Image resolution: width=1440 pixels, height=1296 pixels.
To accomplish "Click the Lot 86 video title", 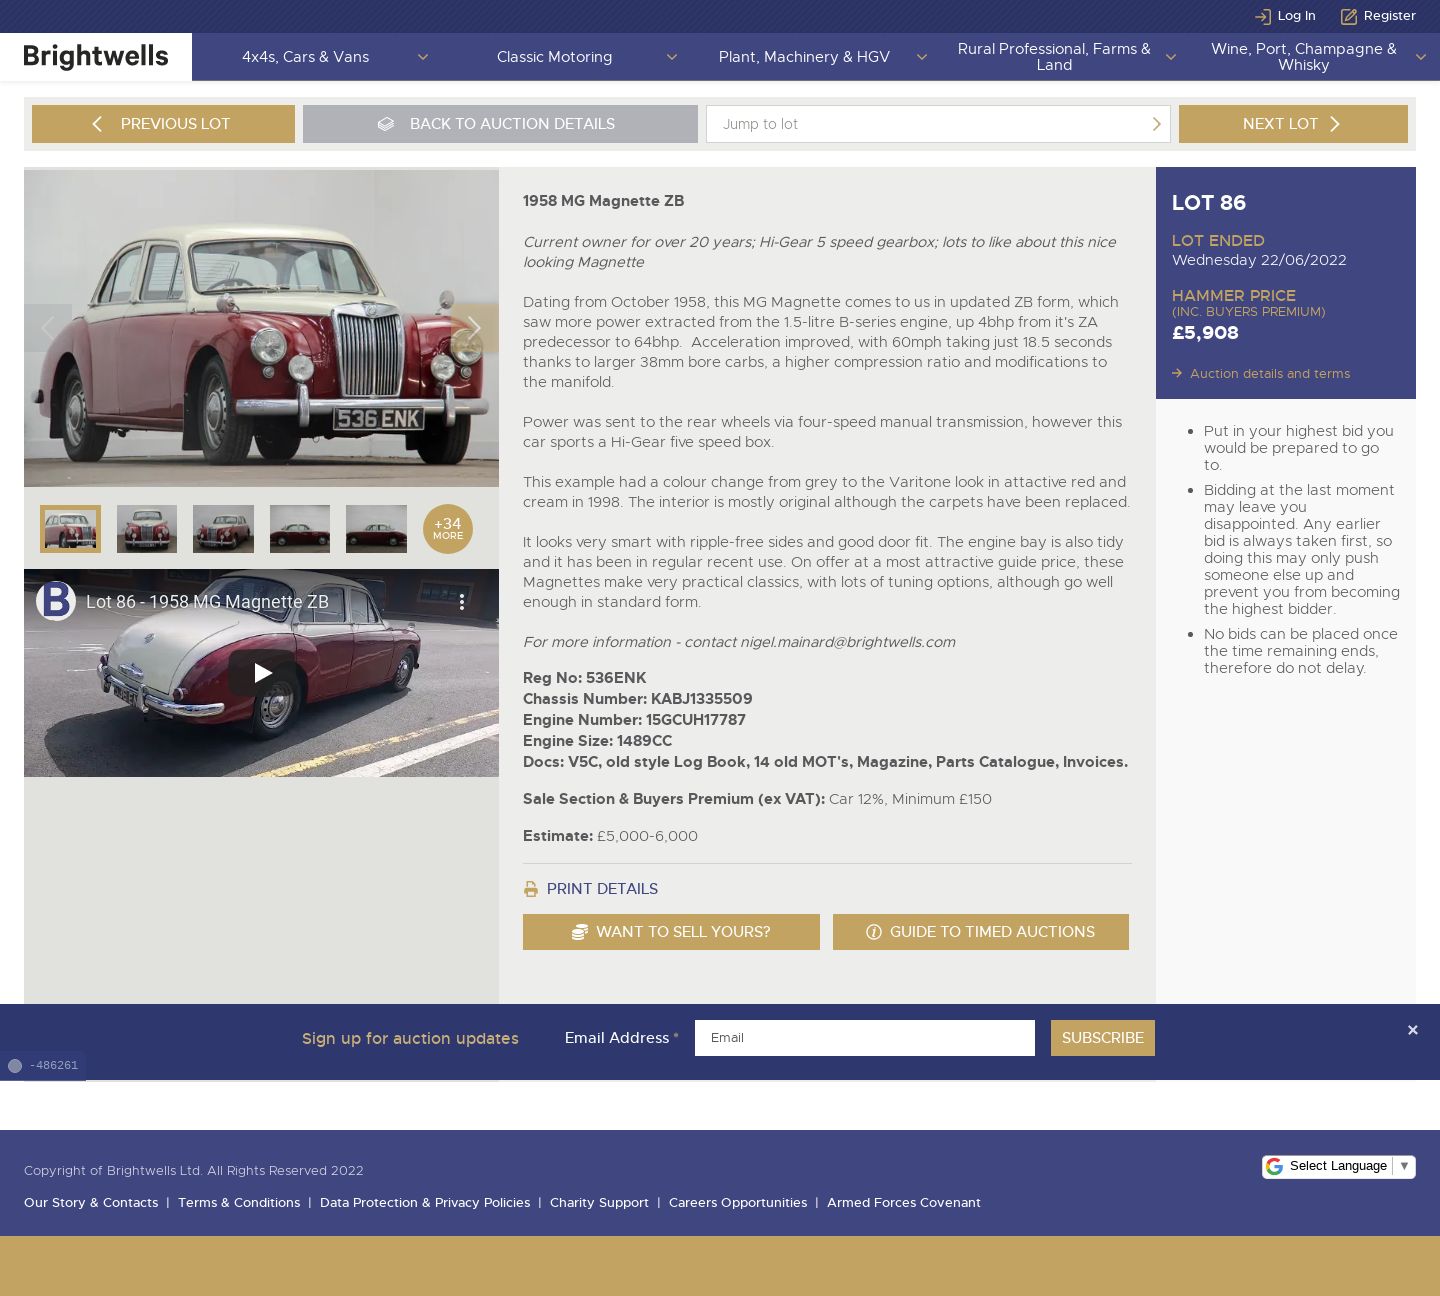I will point(207,602).
